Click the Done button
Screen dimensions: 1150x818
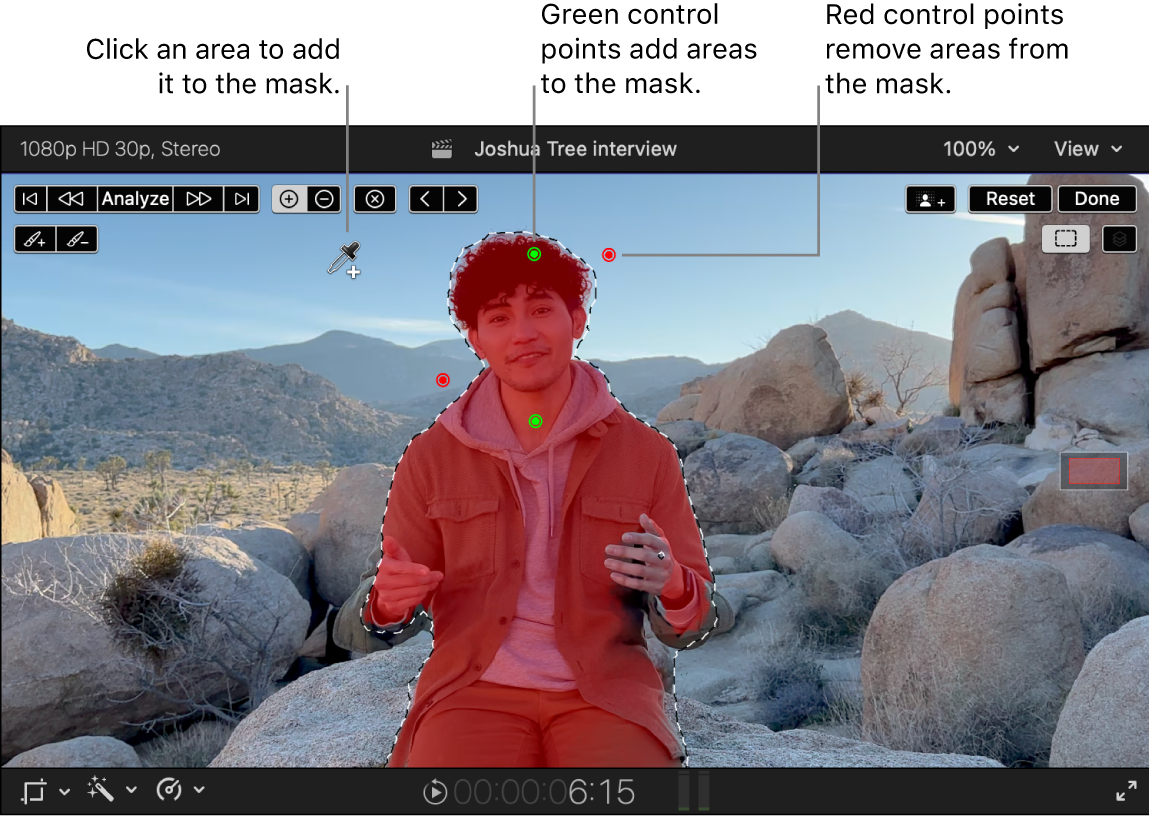1096,198
